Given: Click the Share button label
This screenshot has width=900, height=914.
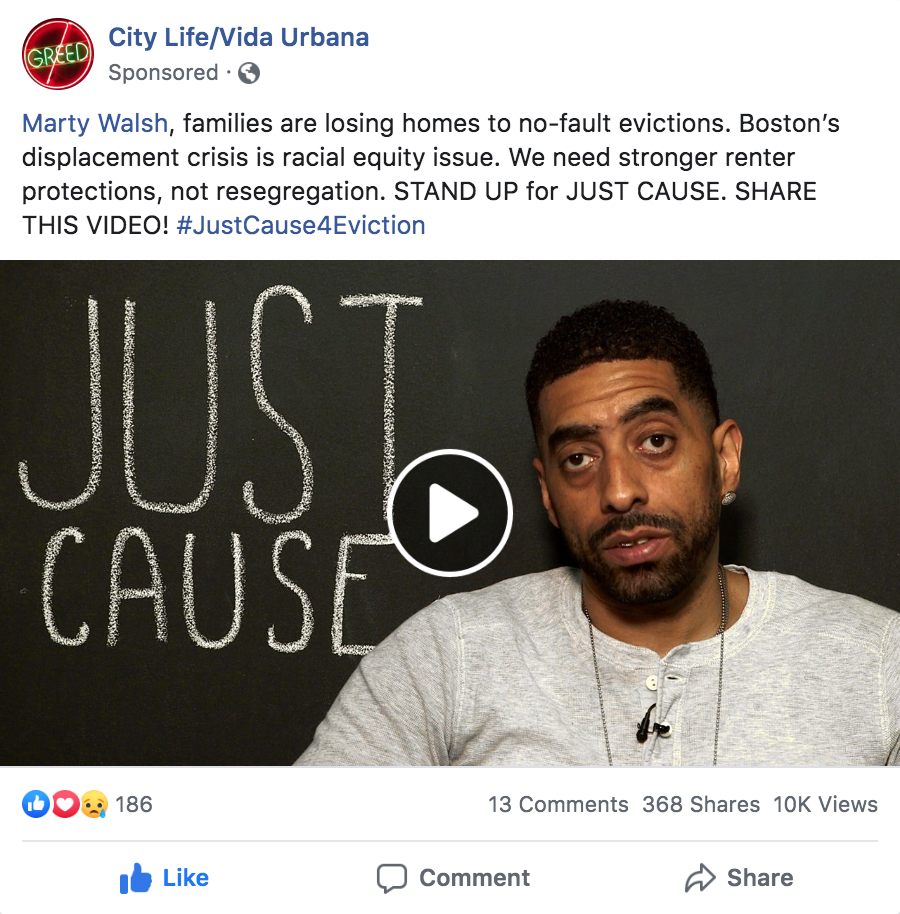Looking at the screenshot, I should click(760, 878).
